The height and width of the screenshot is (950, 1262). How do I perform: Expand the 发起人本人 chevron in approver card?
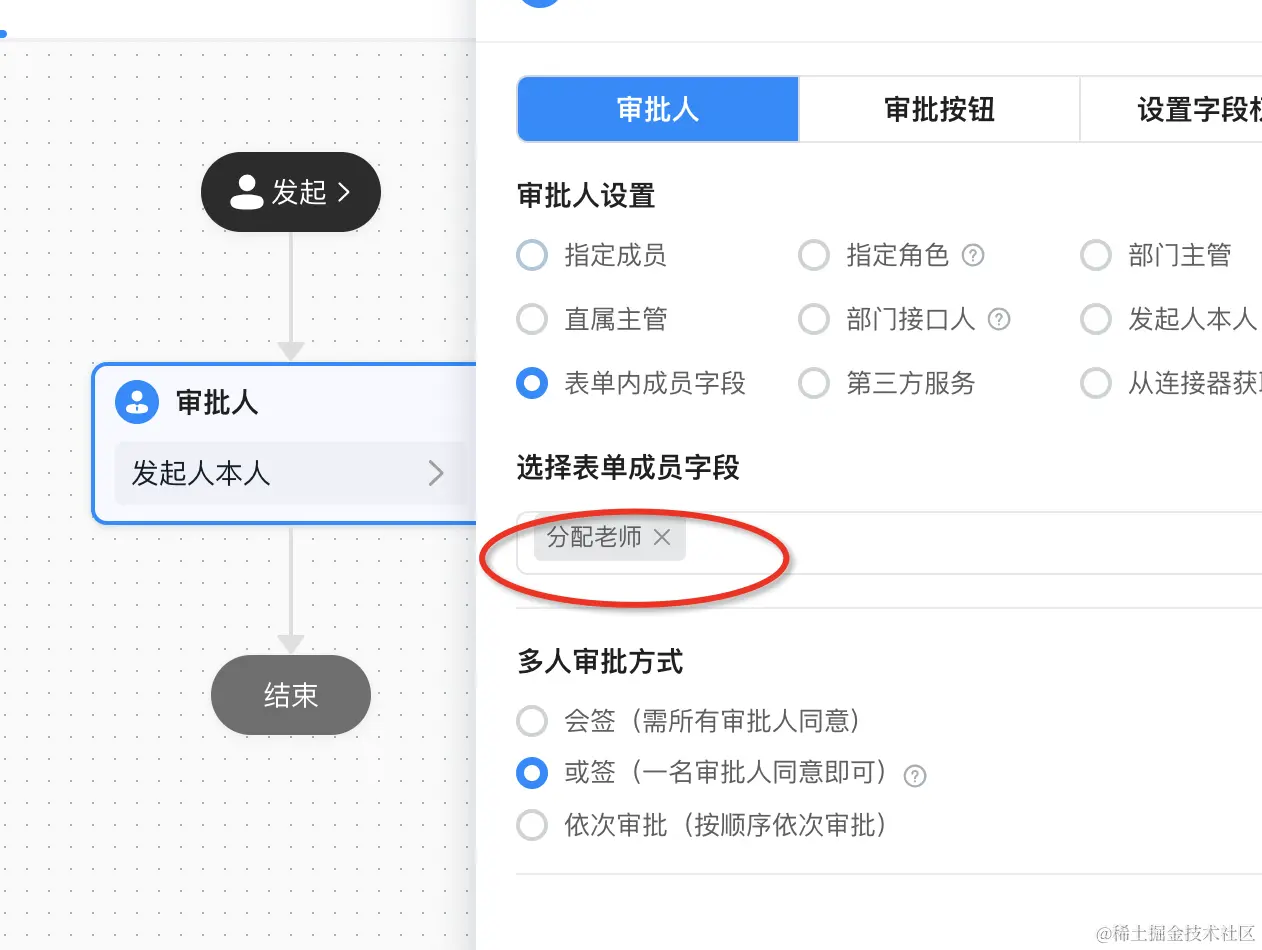pos(435,473)
